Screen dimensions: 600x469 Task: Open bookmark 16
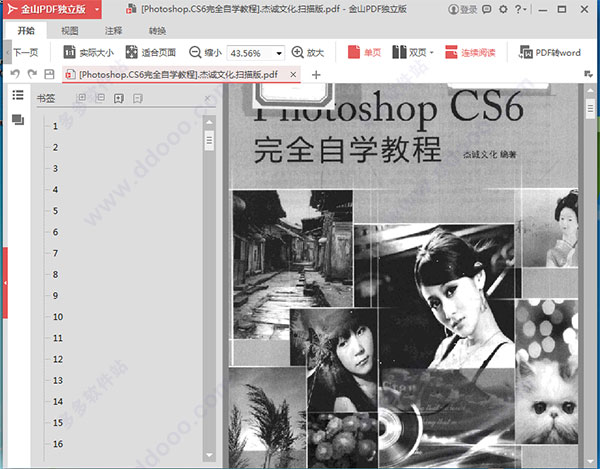pyautogui.click(x=58, y=444)
